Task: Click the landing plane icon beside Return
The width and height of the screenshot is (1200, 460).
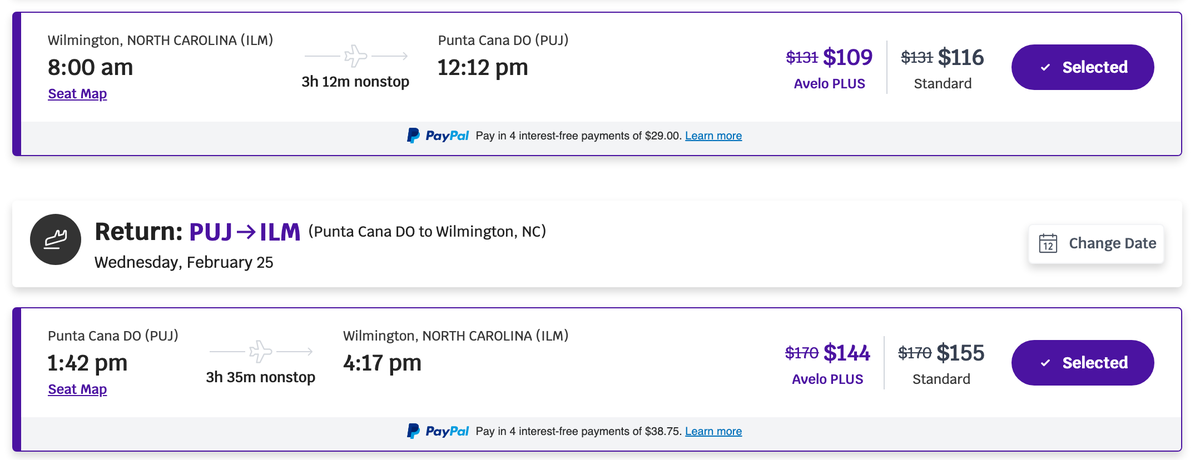Action: (x=55, y=241)
